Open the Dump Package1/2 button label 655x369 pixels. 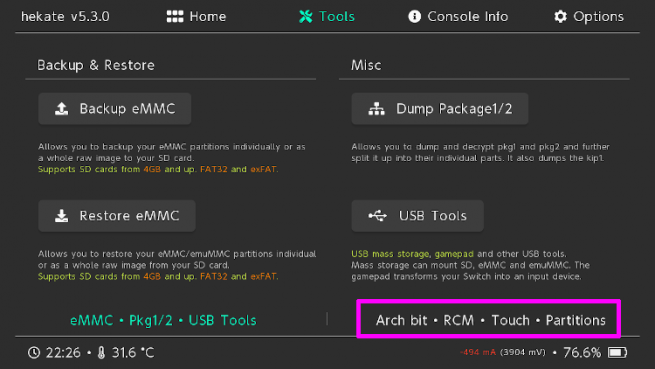(454, 109)
